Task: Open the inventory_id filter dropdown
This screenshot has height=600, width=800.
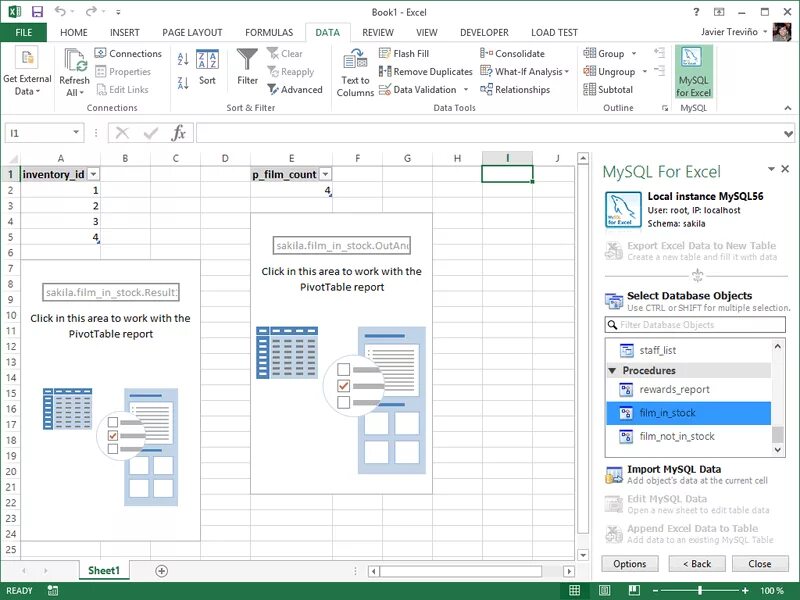Action: (93, 174)
